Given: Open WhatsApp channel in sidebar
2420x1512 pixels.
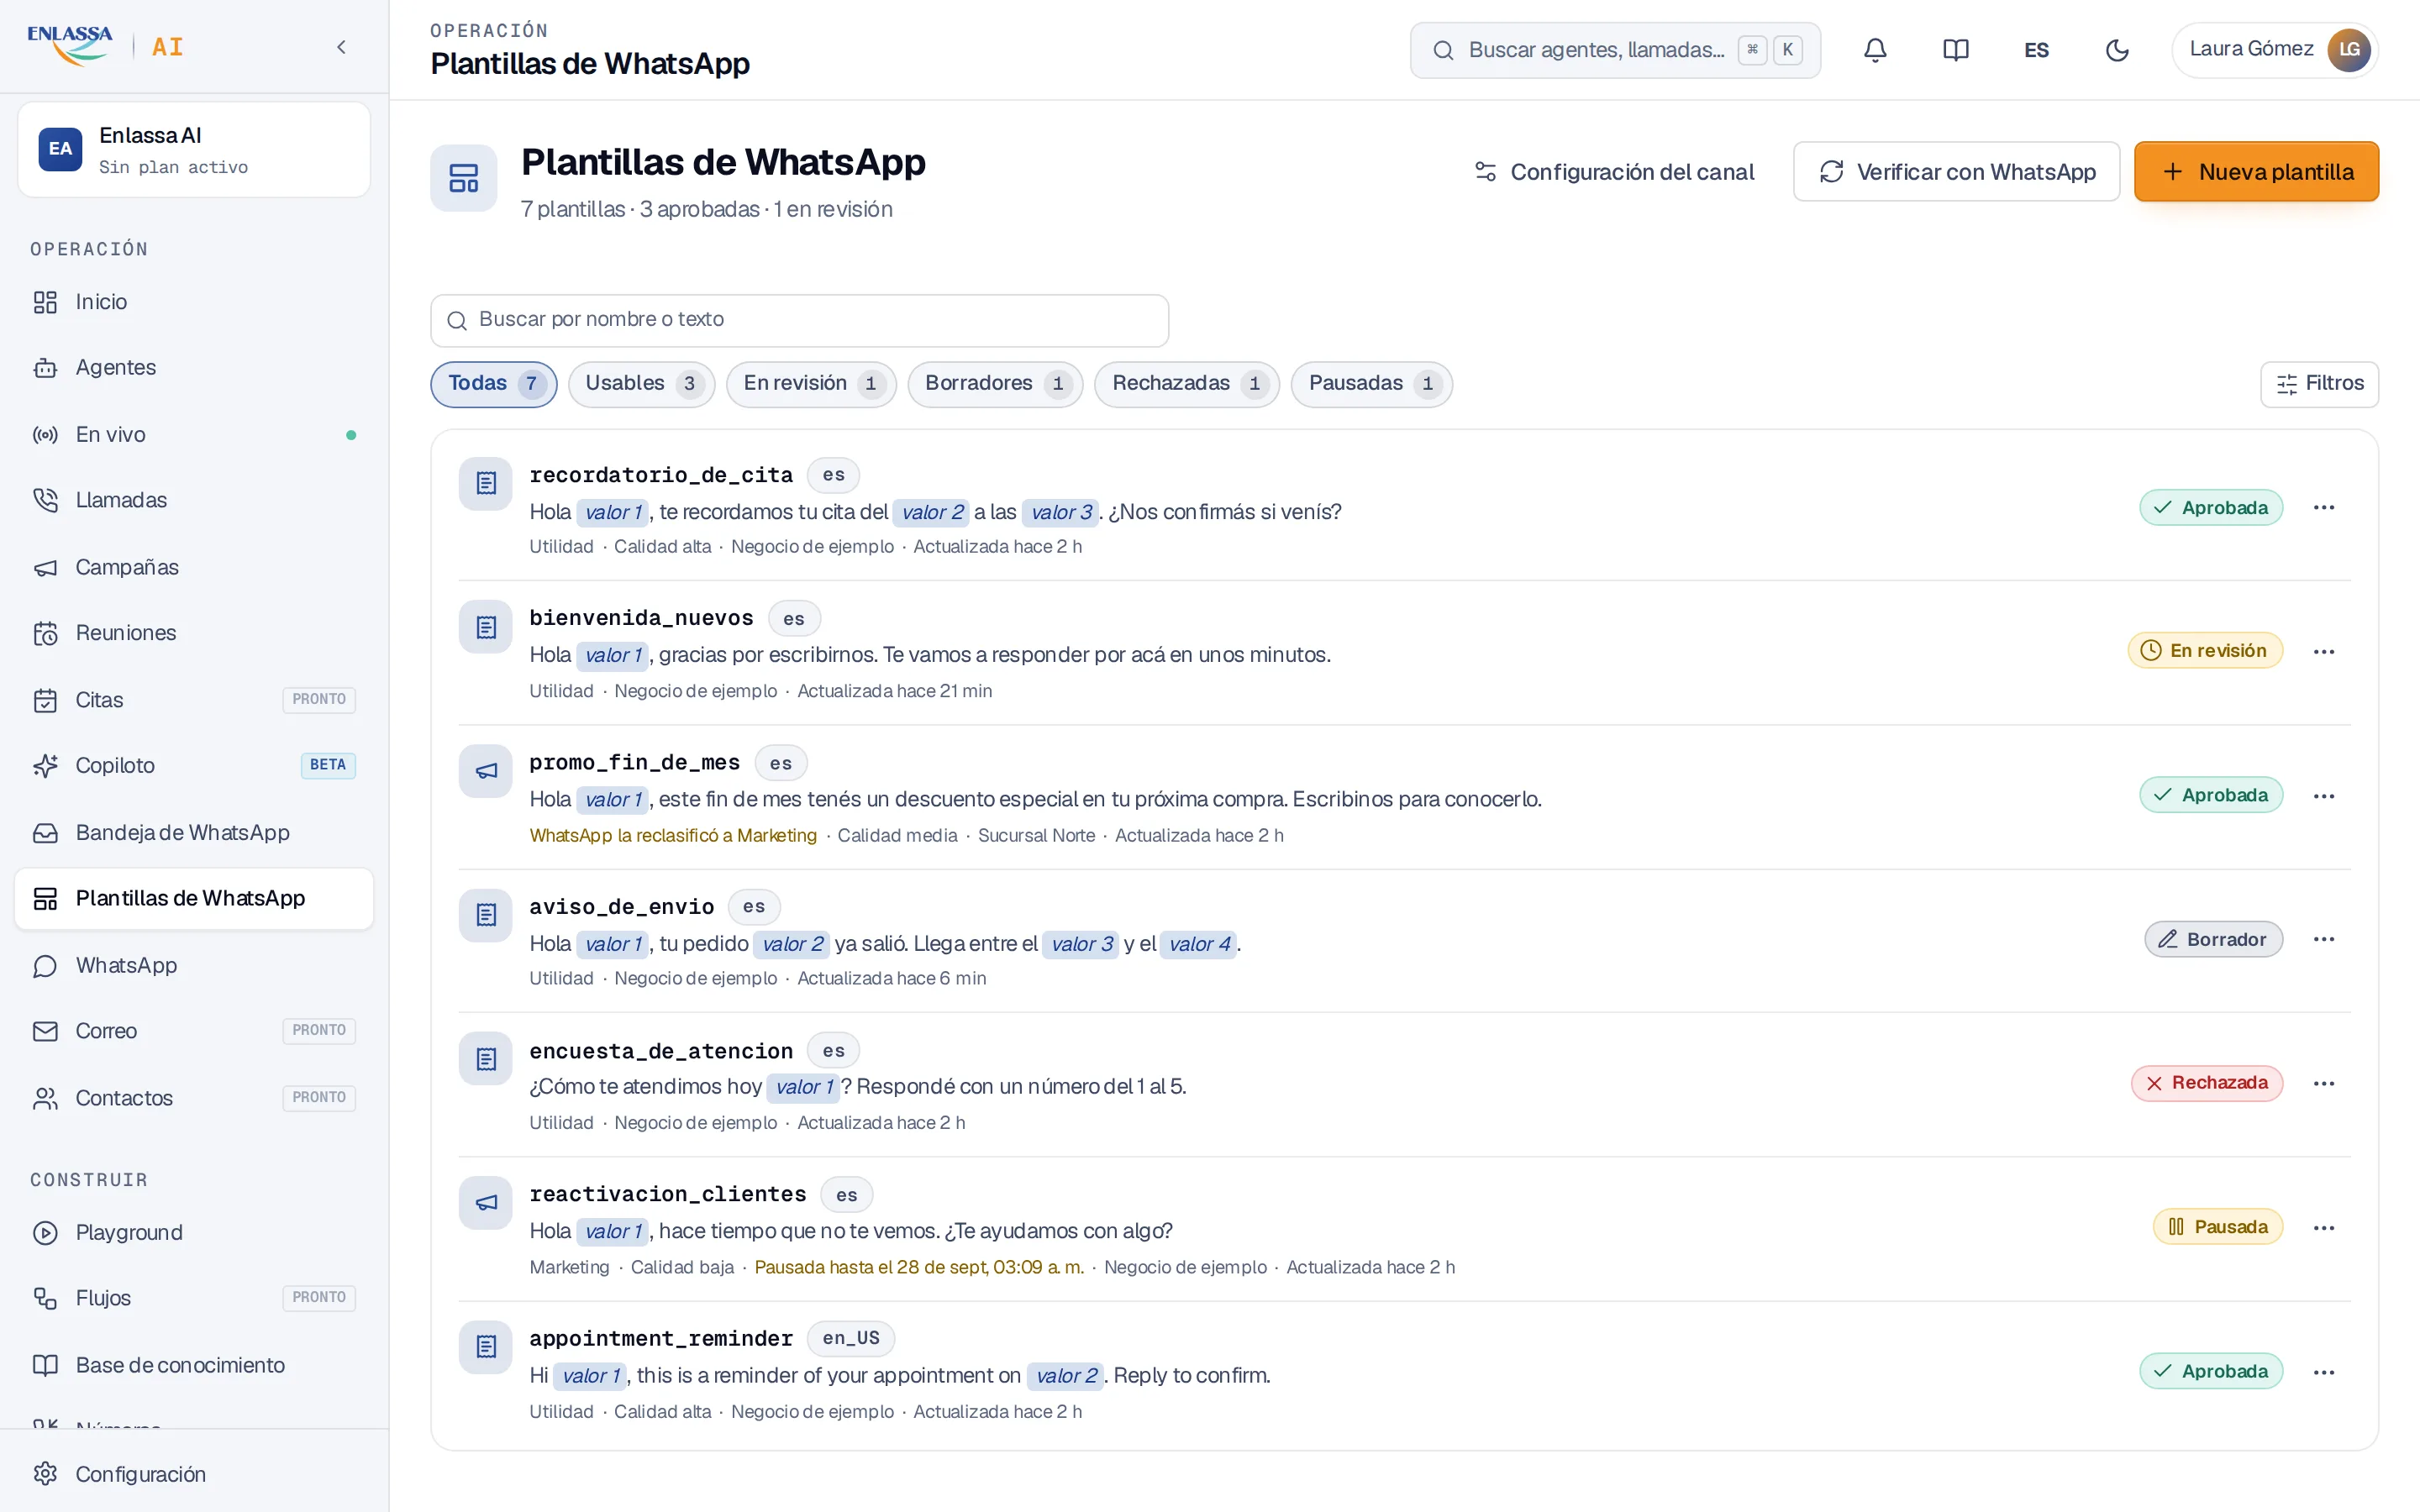Looking at the screenshot, I should [194, 966].
